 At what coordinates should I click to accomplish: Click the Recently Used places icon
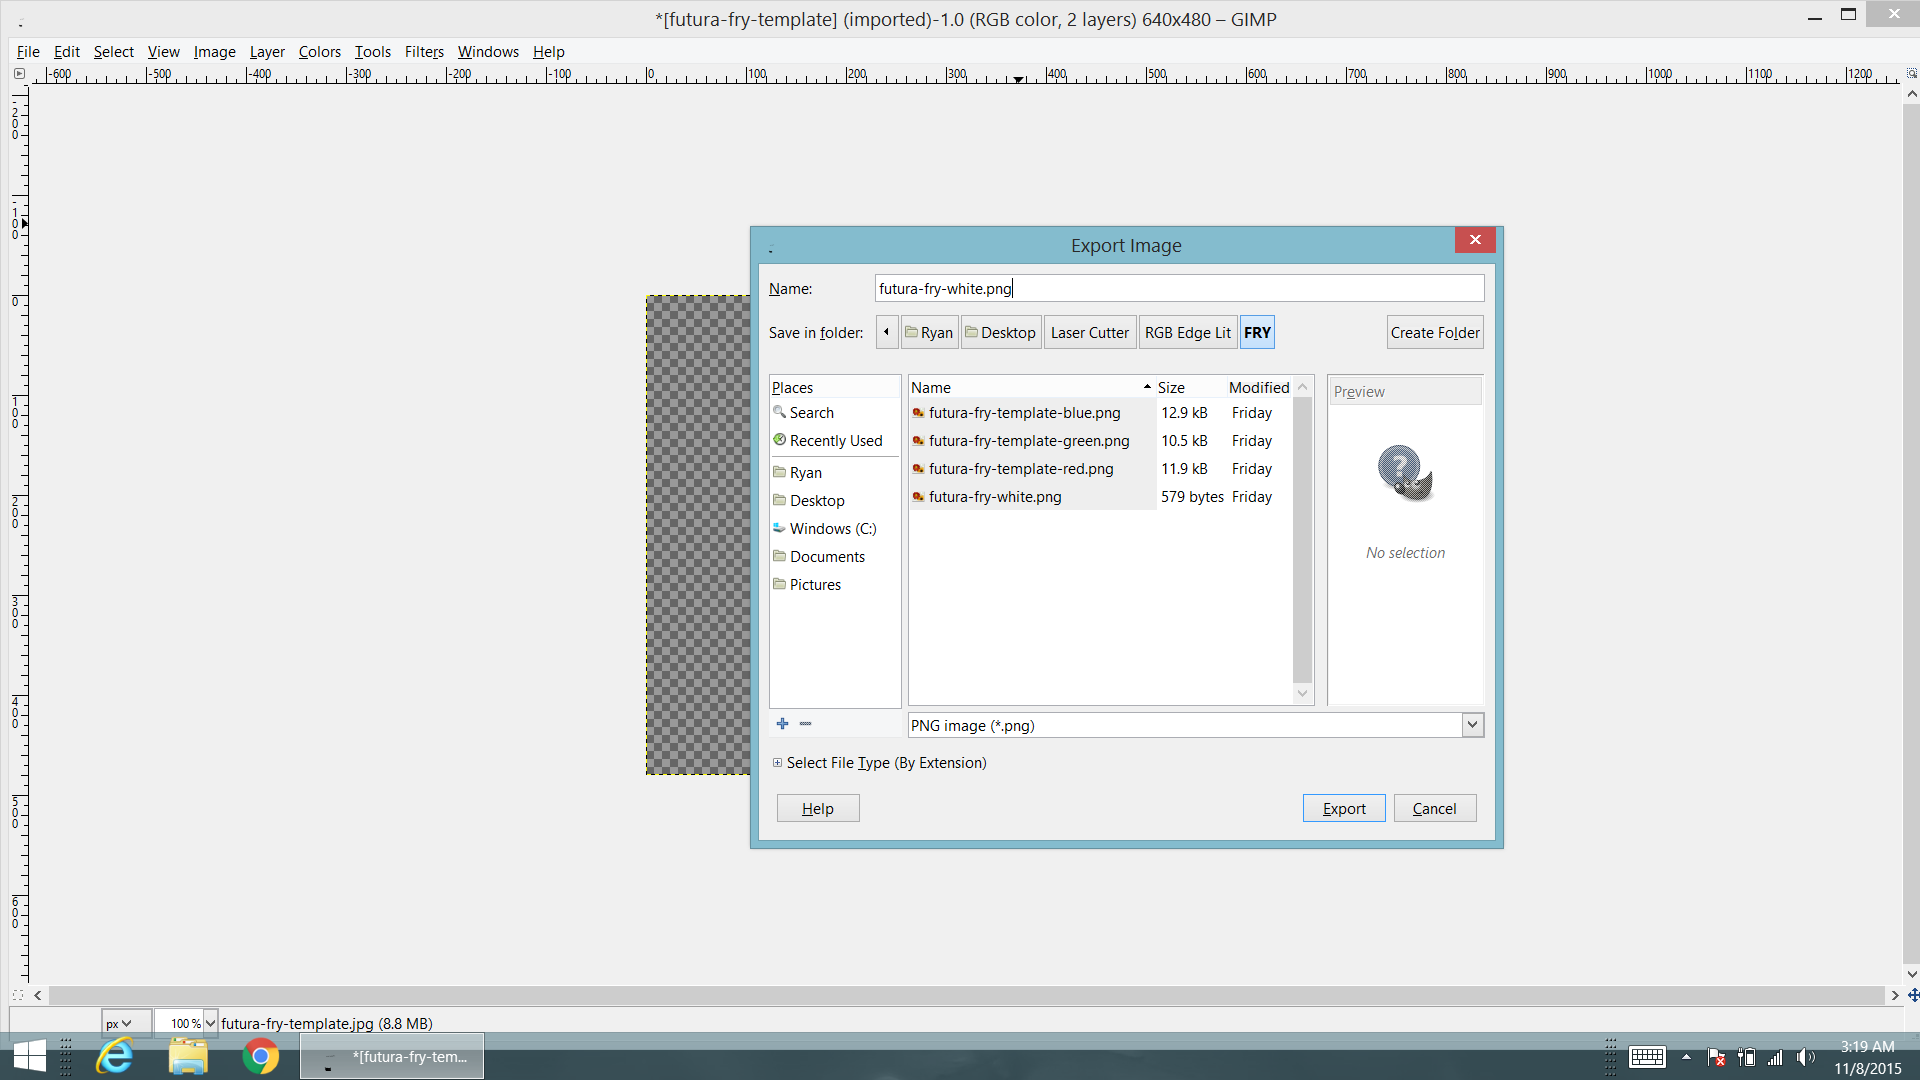(779, 440)
